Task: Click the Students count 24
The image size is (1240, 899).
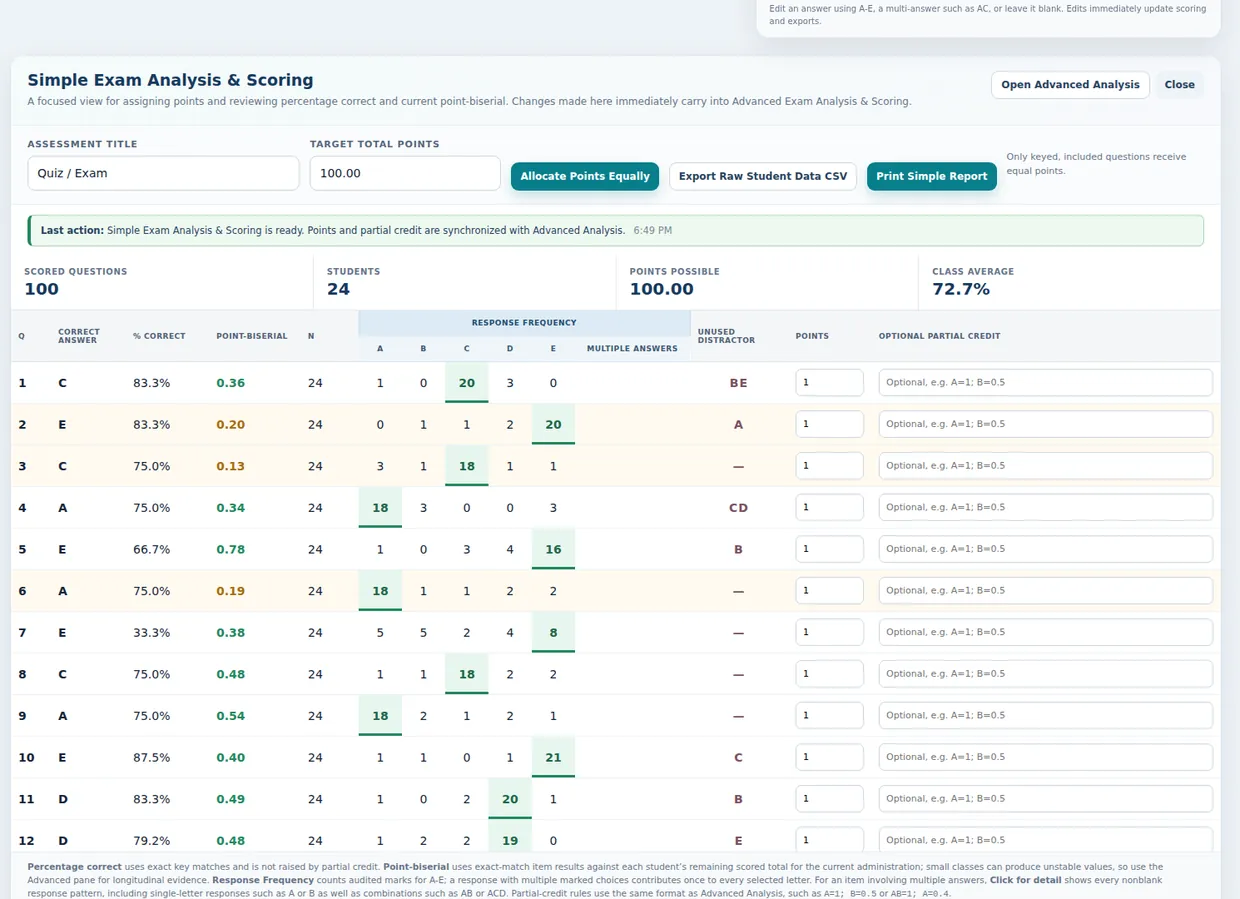Action: [338, 289]
